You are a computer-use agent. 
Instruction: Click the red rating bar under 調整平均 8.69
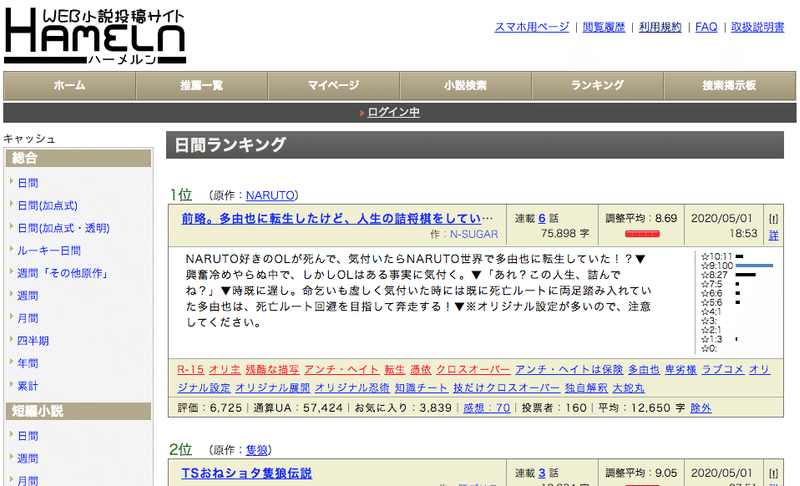(x=642, y=234)
